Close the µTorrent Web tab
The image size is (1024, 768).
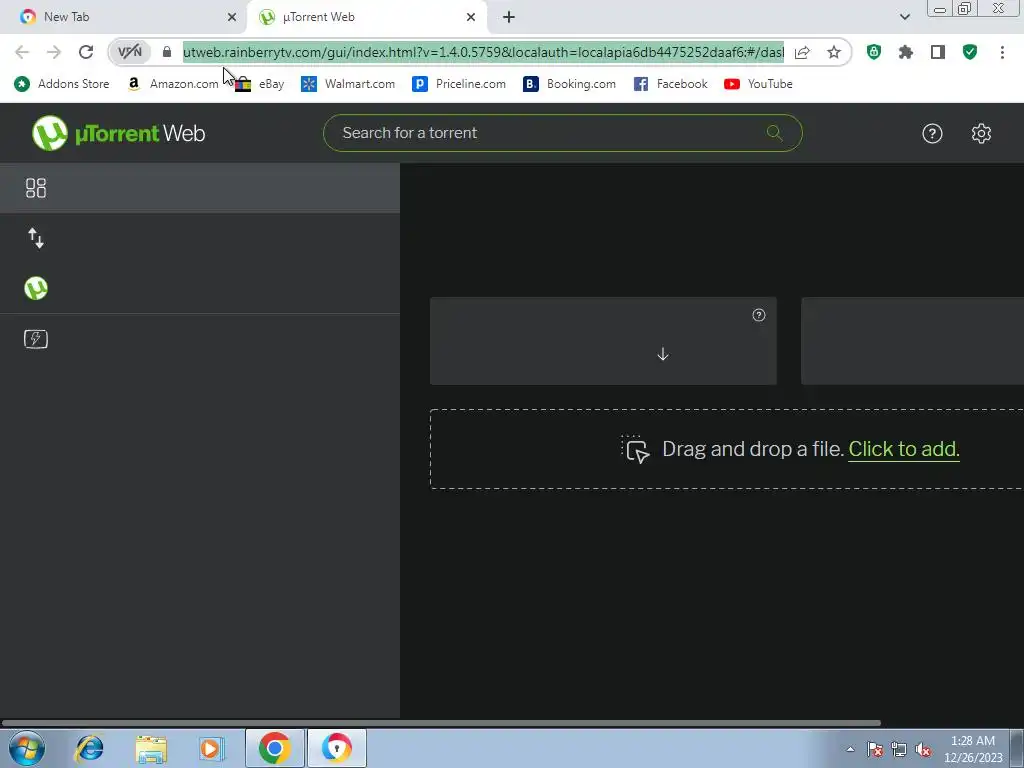pos(471,17)
